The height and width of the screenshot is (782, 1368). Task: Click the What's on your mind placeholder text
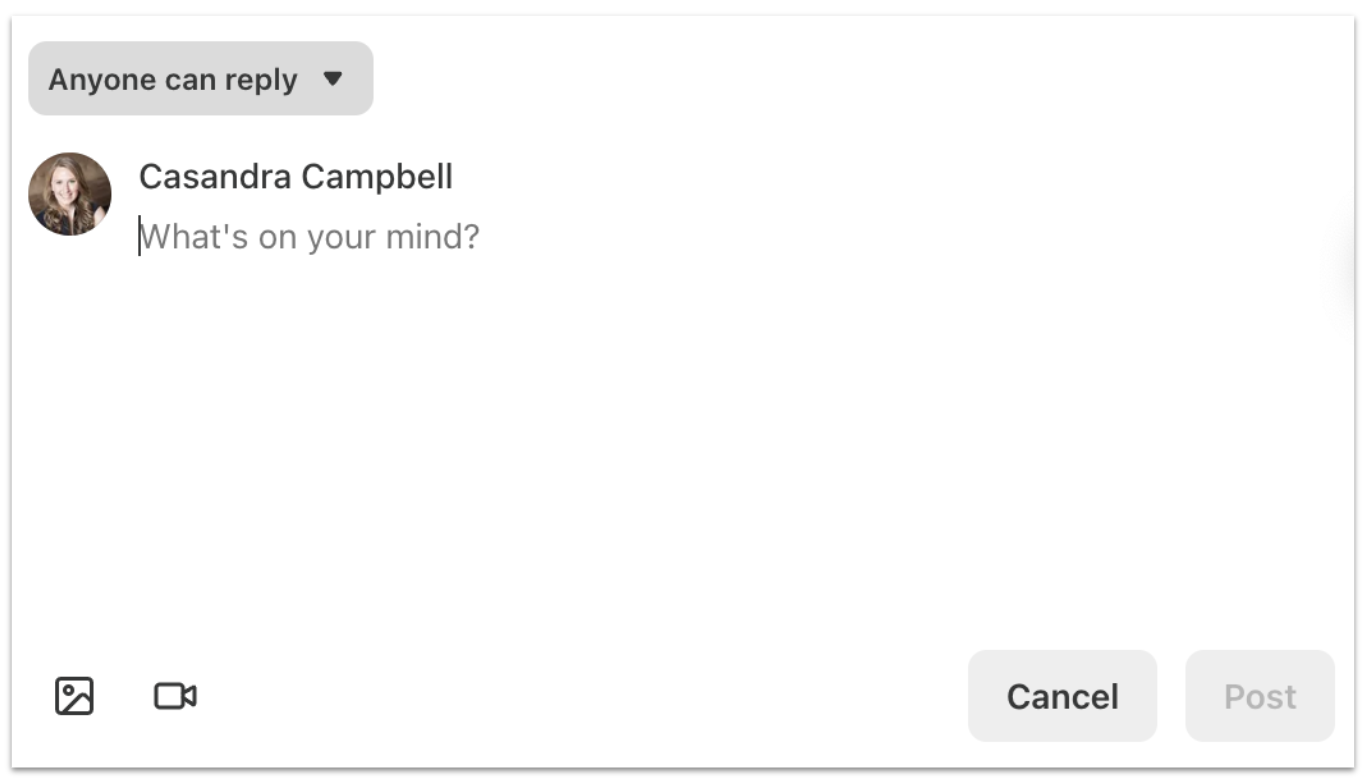pos(310,238)
